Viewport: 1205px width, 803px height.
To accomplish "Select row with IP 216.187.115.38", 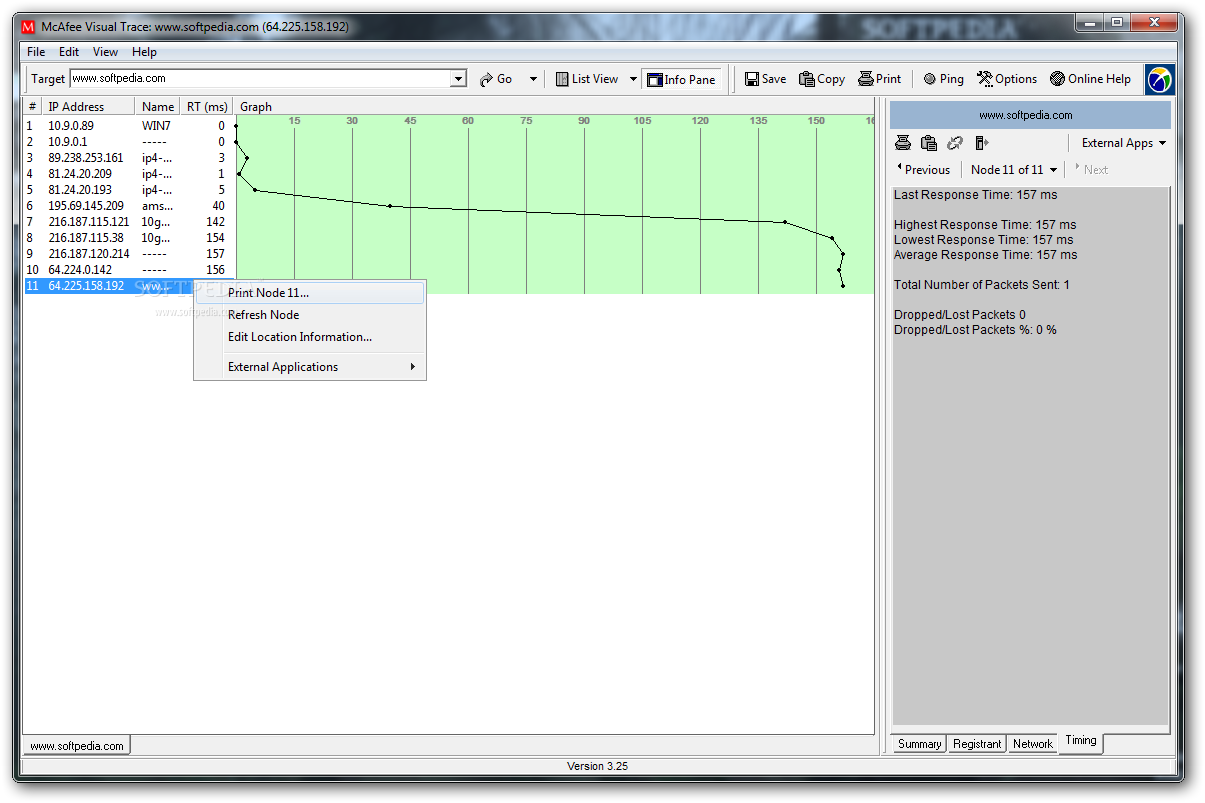I will [129, 238].
